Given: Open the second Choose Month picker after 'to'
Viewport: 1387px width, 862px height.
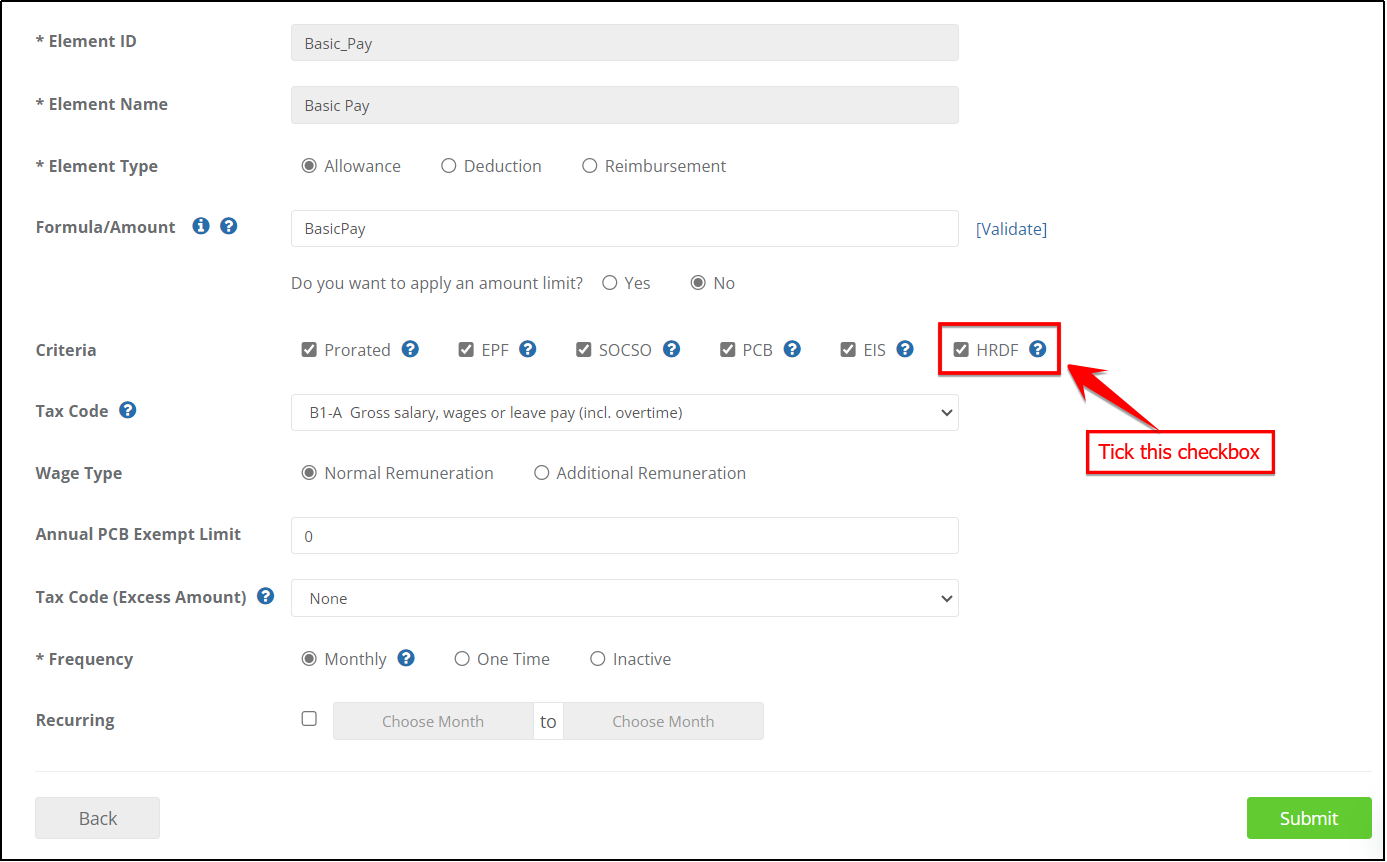Looking at the screenshot, I should point(663,721).
